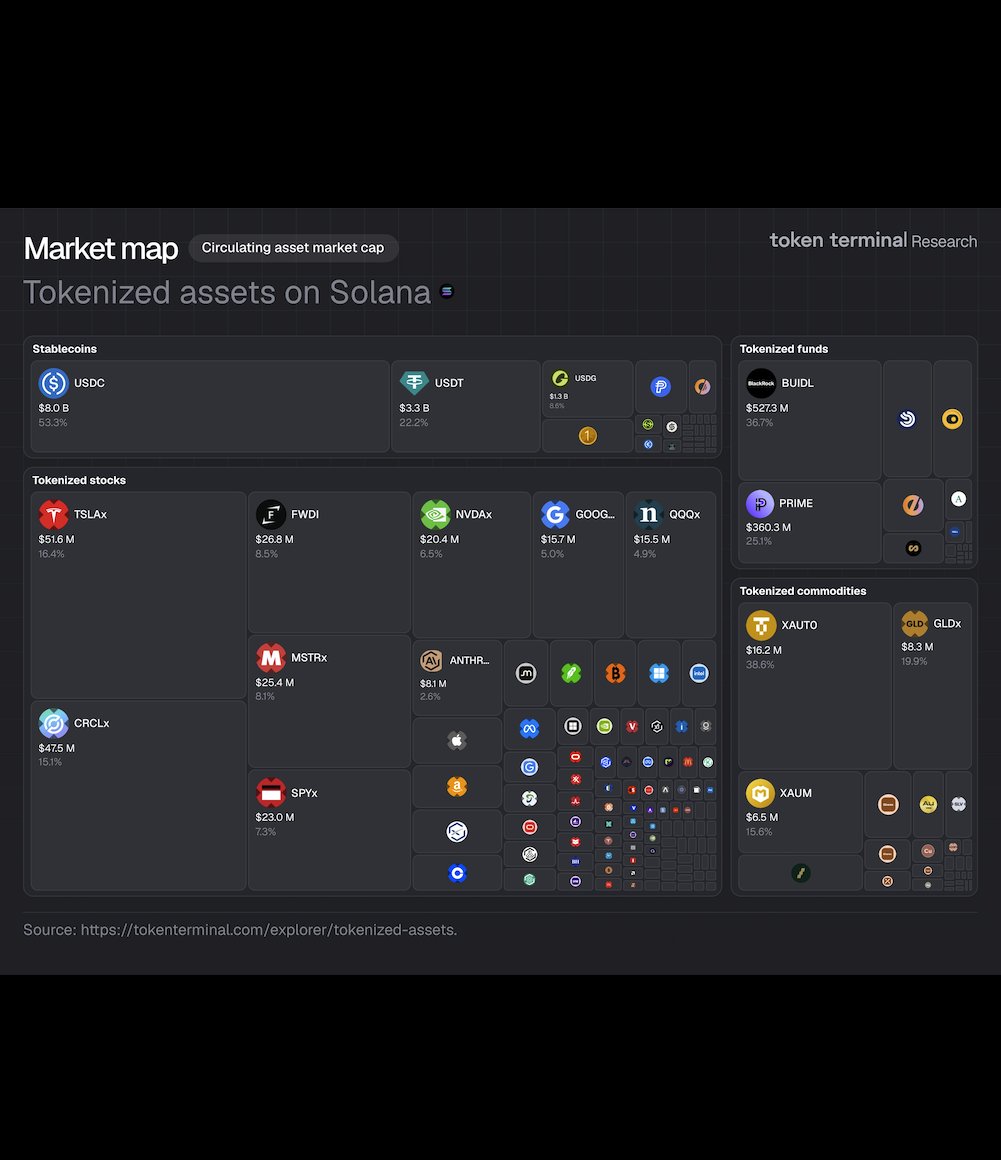Click the Tokenized stocks section heading
This screenshot has width=1001, height=1160.
[x=79, y=480]
